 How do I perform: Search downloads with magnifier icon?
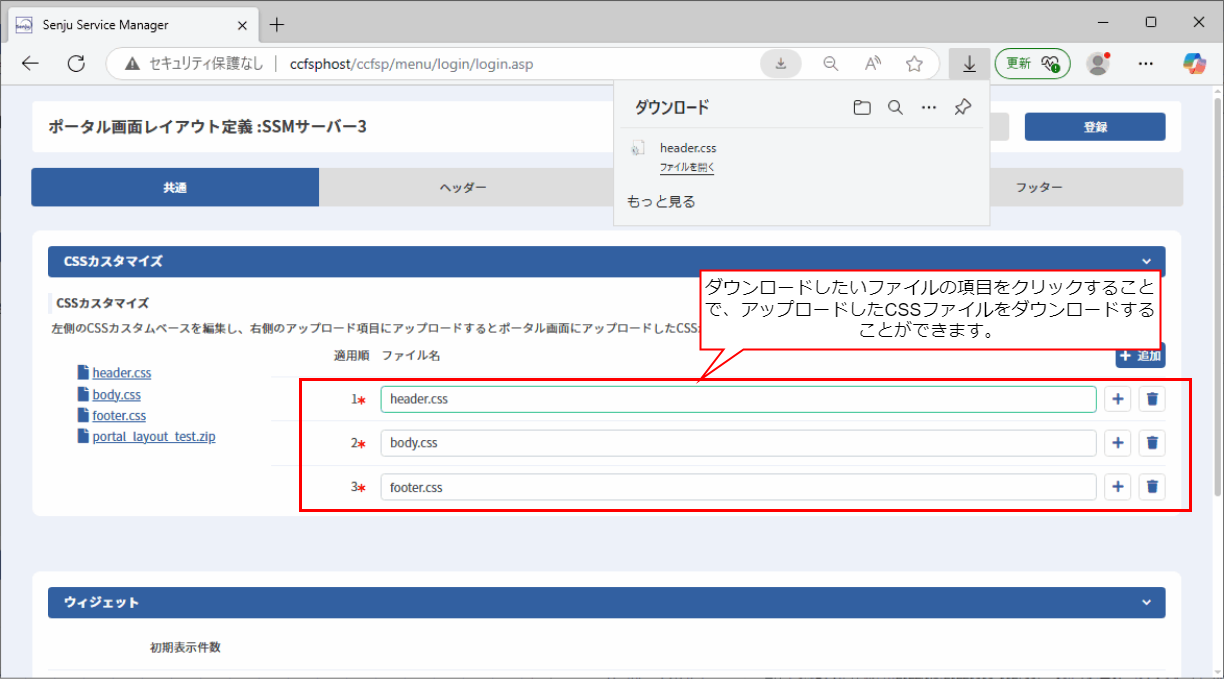[895, 107]
